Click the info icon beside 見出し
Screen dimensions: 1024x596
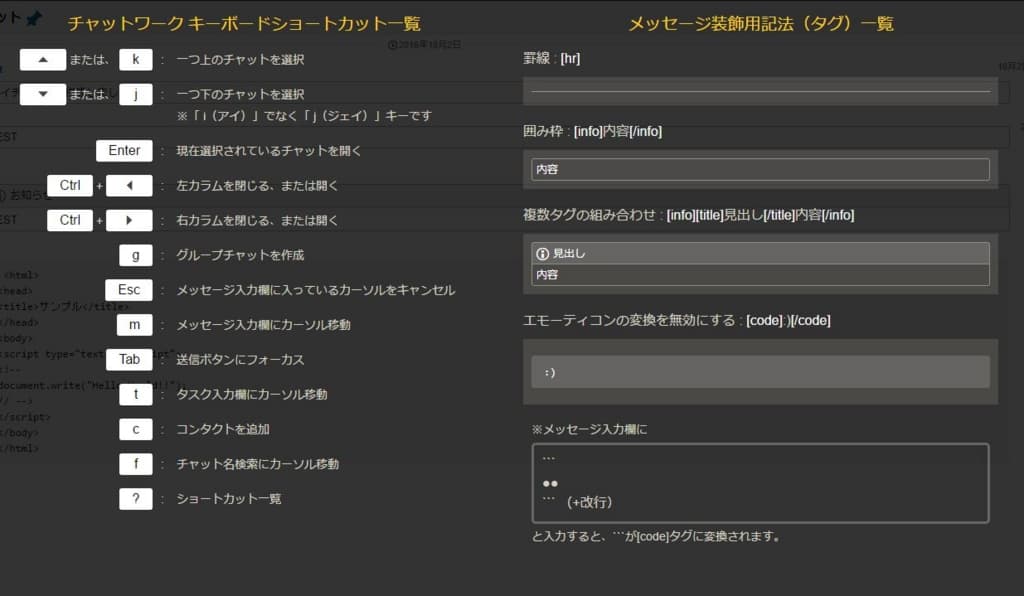[x=542, y=253]
